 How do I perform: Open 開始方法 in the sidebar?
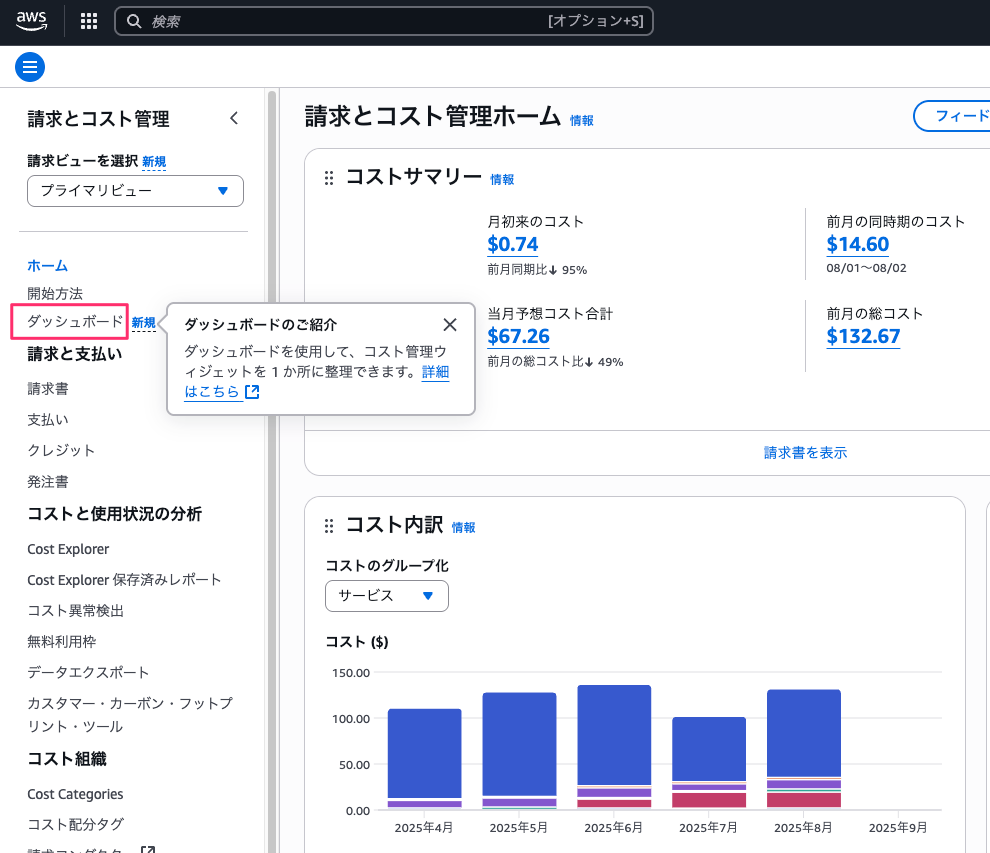55,294
